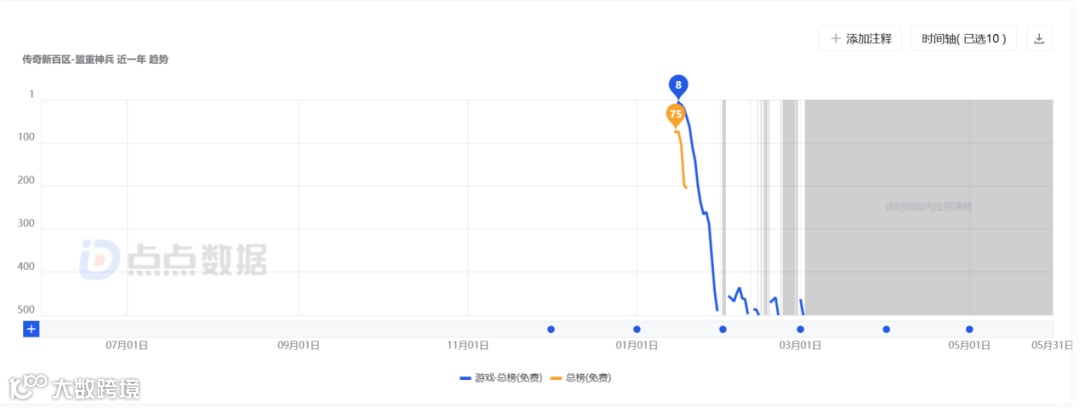Click the timeline dot between 11月01日 and 01月01日
Image resolution: width=1080 pixels, height=408 pixels.
[x=551, y=329]
